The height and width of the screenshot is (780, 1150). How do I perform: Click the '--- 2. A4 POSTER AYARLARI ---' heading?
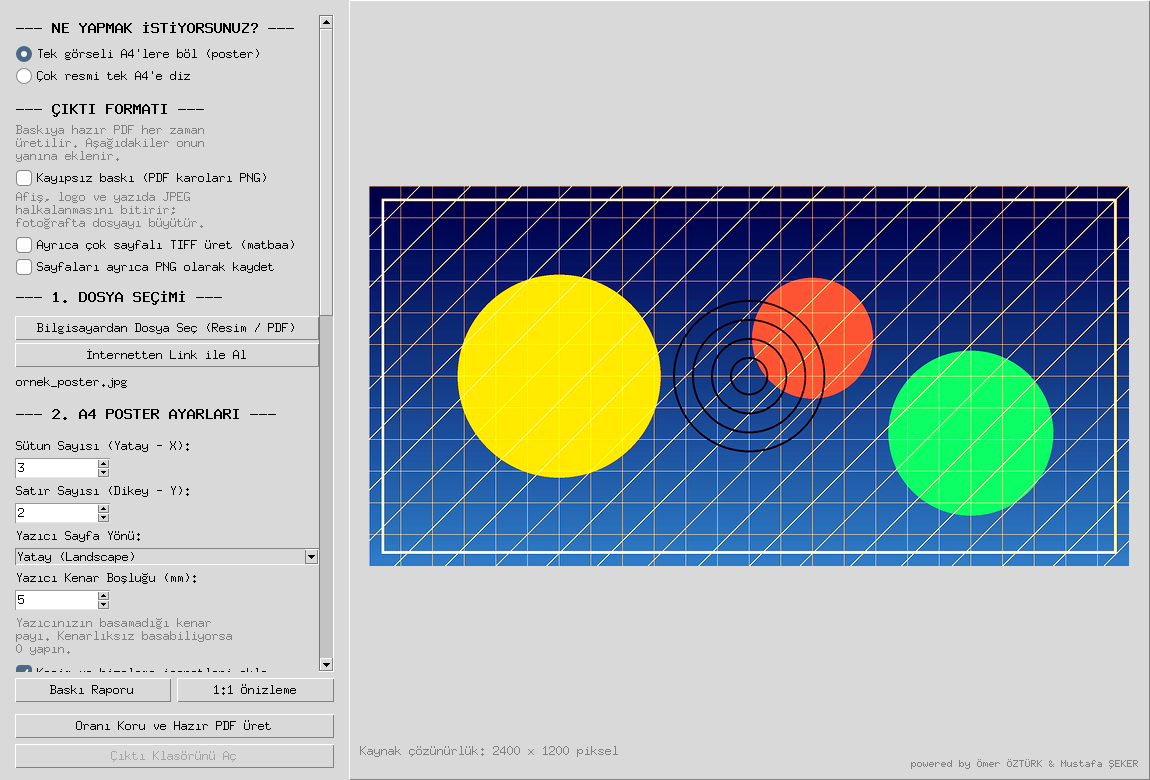tap(146, 414)
